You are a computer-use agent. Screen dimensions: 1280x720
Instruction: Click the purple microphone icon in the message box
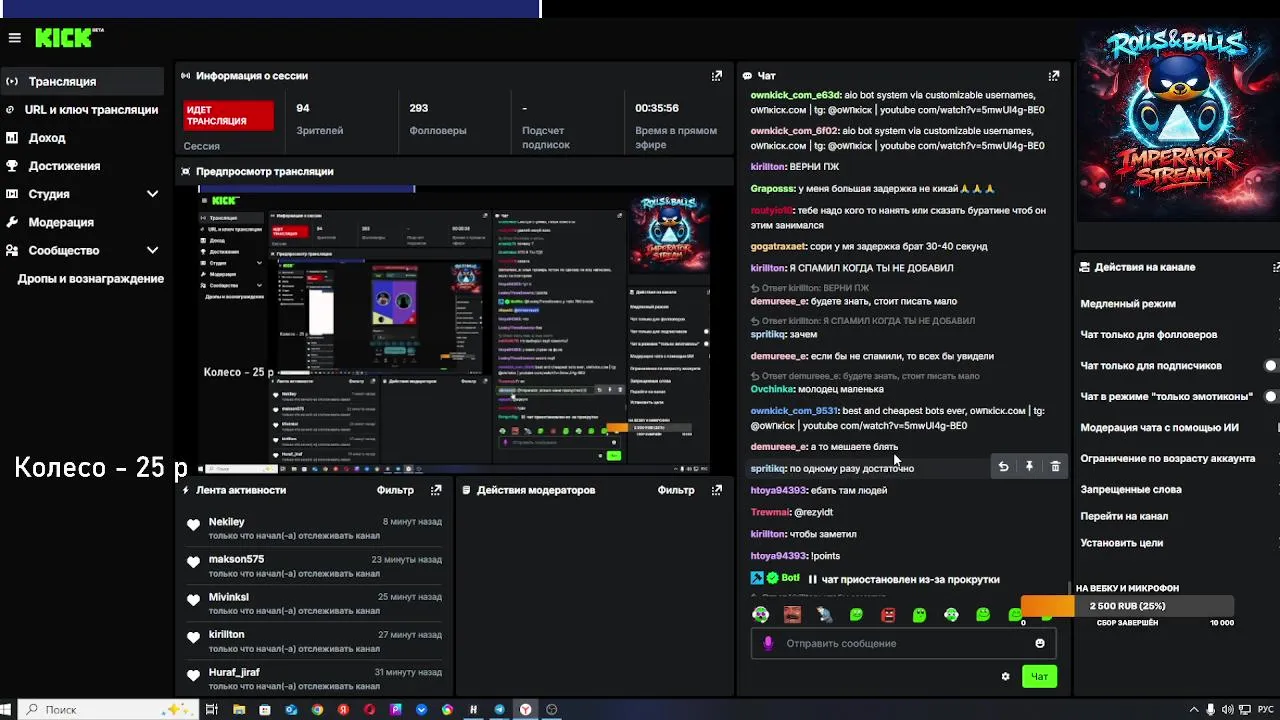768,643
